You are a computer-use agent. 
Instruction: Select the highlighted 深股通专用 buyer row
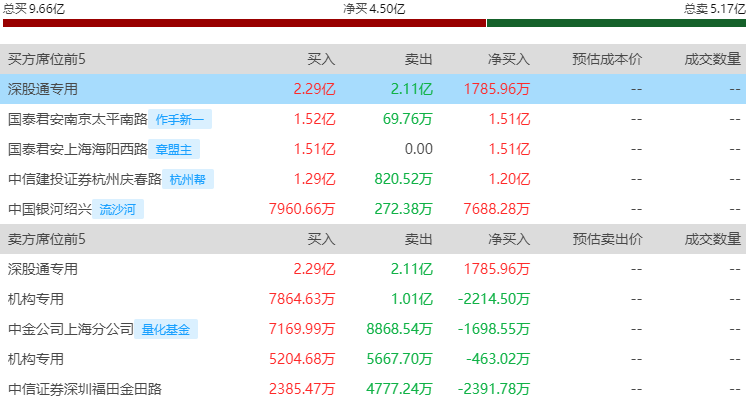[373, 89]
